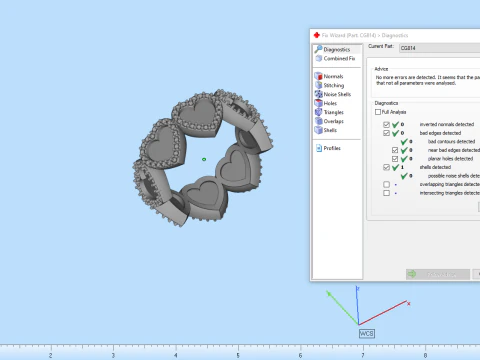Click the 'shells detected' label
This screenshot has width=480, height=360.
[x=435, y=167]
